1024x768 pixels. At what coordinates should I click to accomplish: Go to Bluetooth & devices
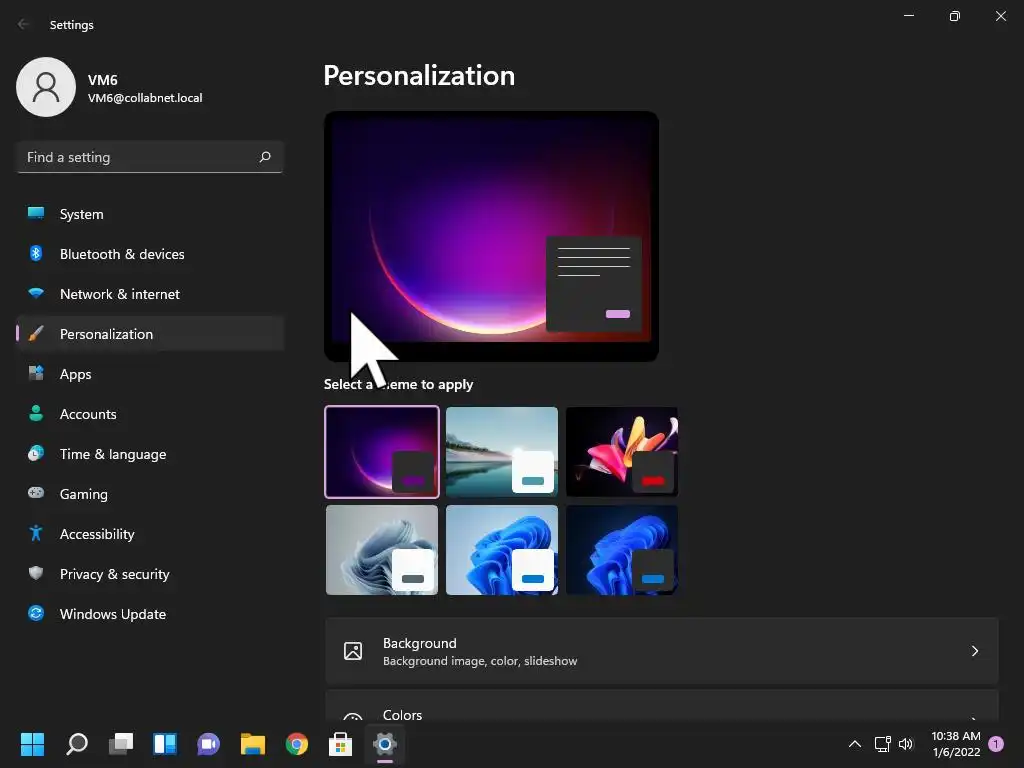[150, 253]
